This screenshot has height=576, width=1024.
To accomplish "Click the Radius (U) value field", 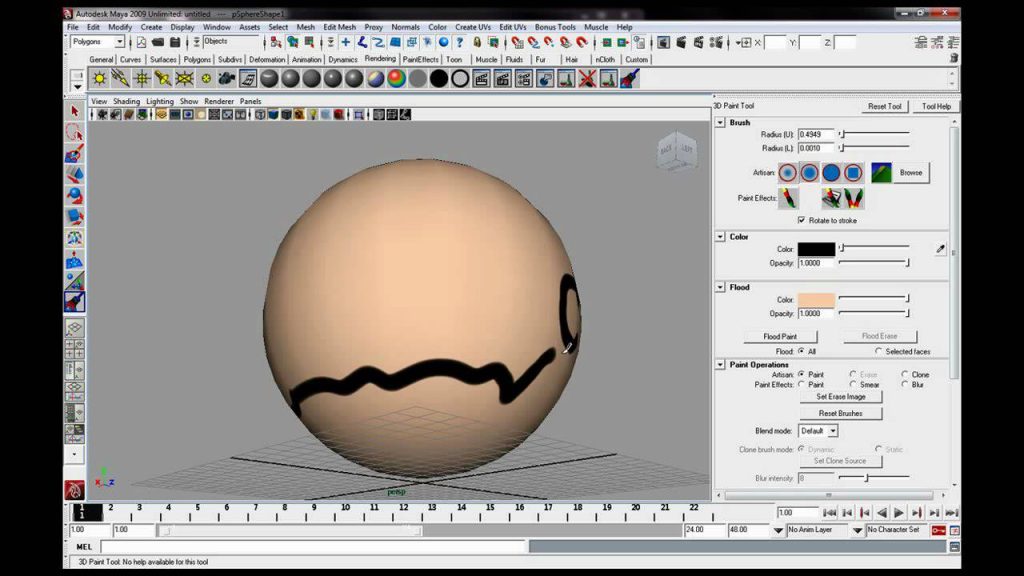I will (816, 135).
